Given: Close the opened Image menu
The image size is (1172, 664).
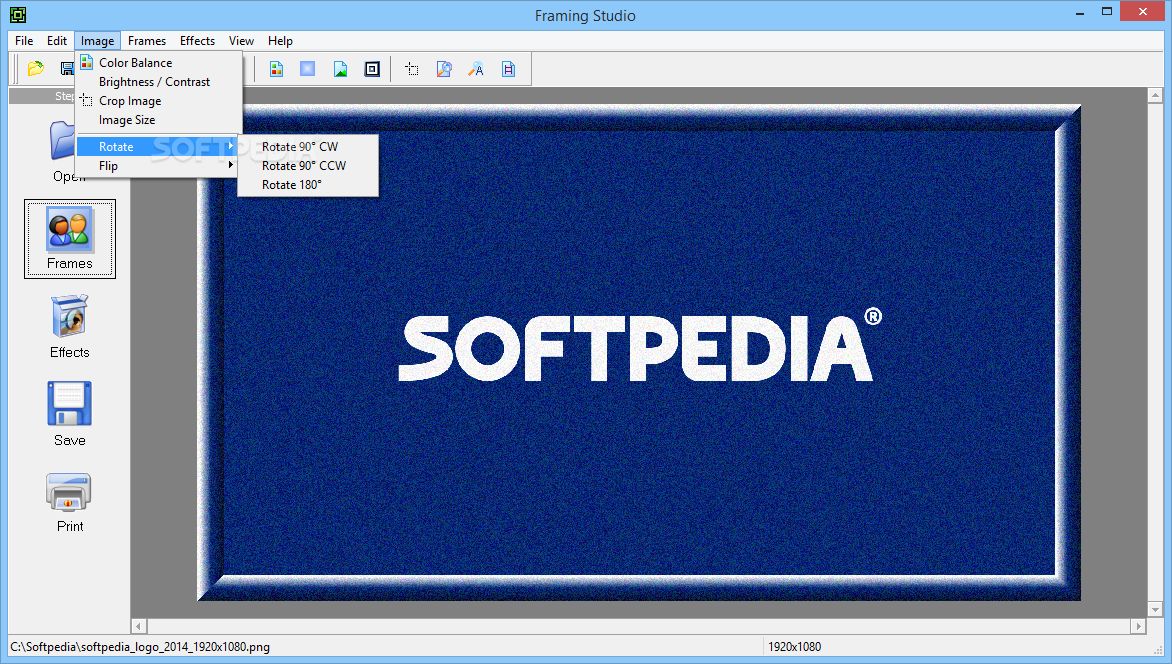Looking at the screenshot, I should [97, 41].
